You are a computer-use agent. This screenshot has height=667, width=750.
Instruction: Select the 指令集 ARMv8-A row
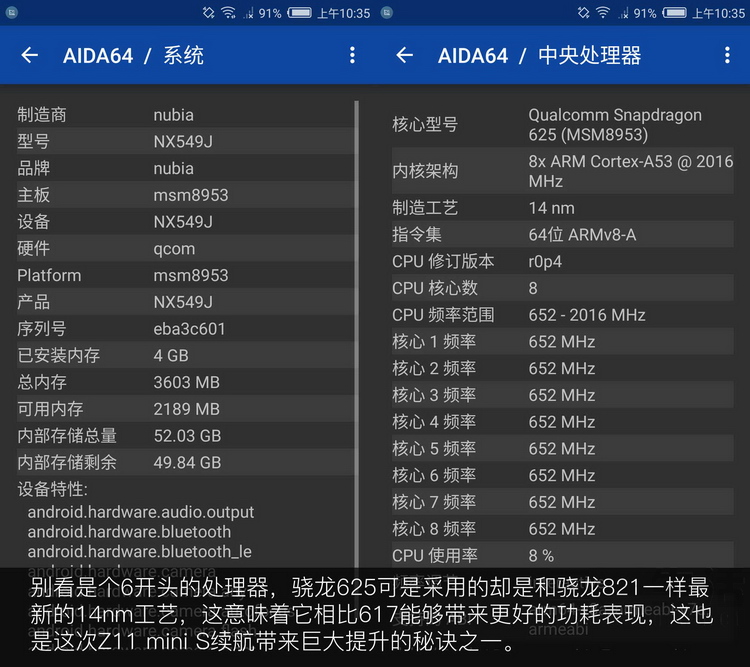562,235
